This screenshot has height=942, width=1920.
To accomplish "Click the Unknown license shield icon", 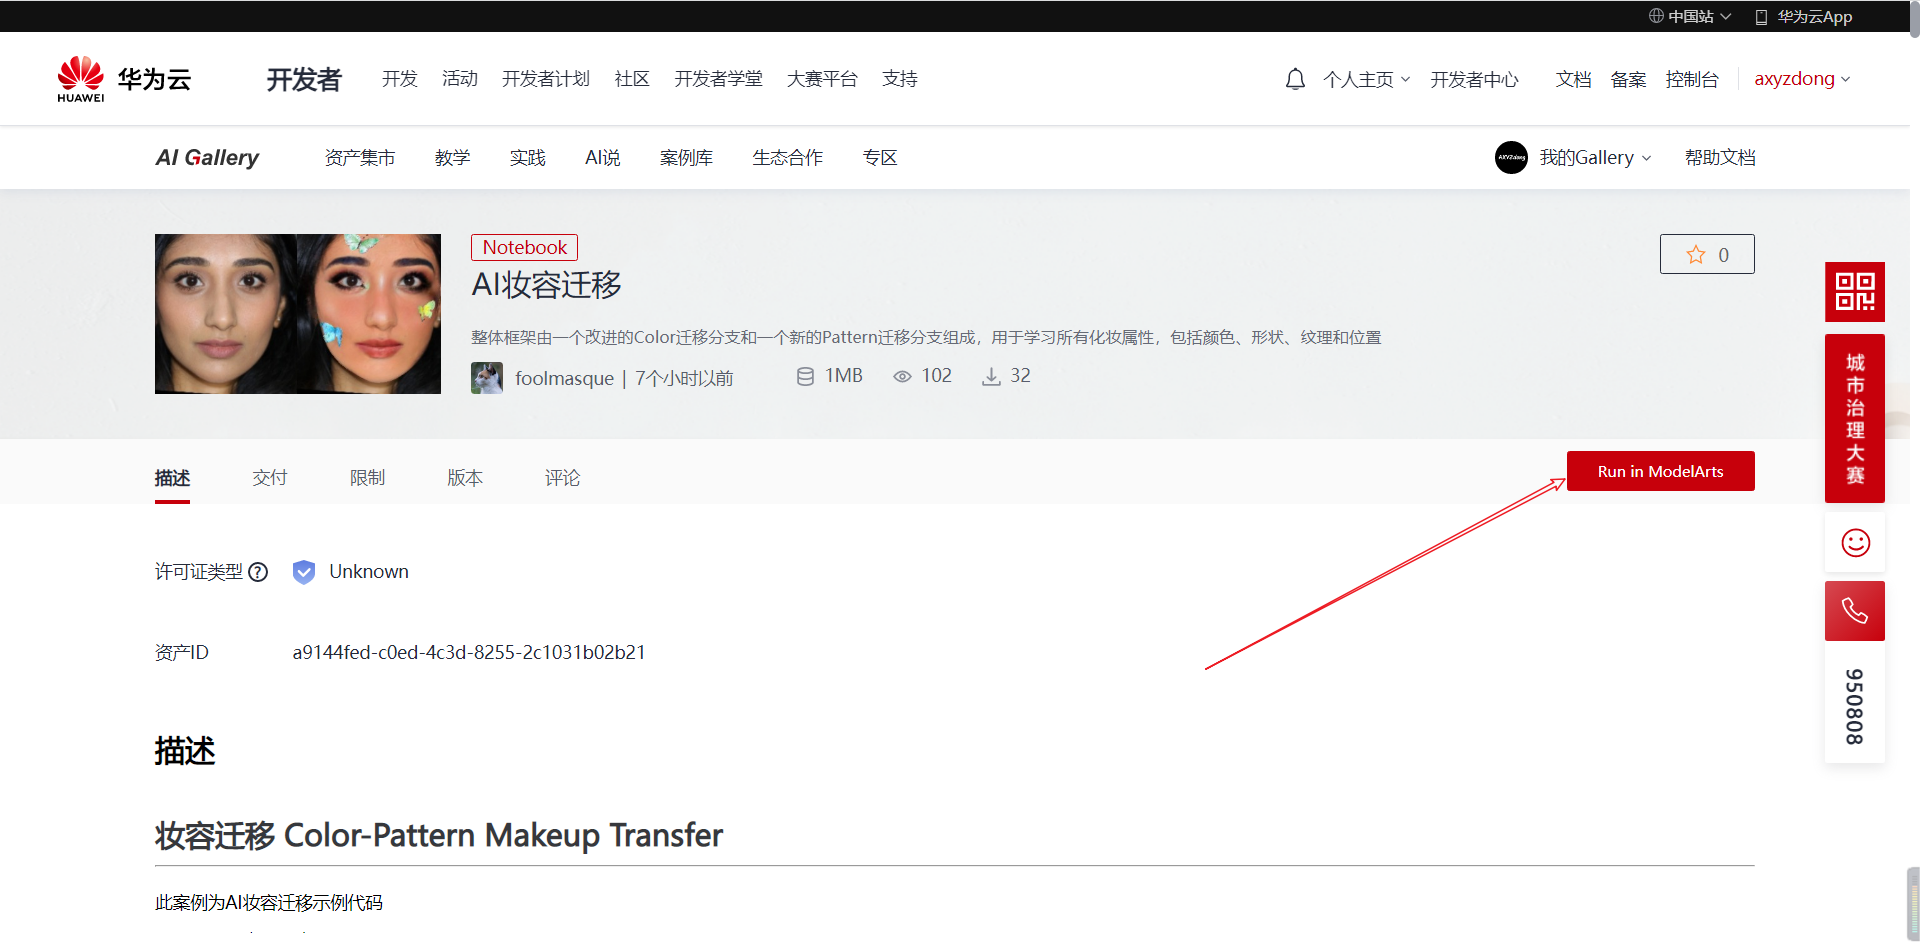I will (304, 572).
